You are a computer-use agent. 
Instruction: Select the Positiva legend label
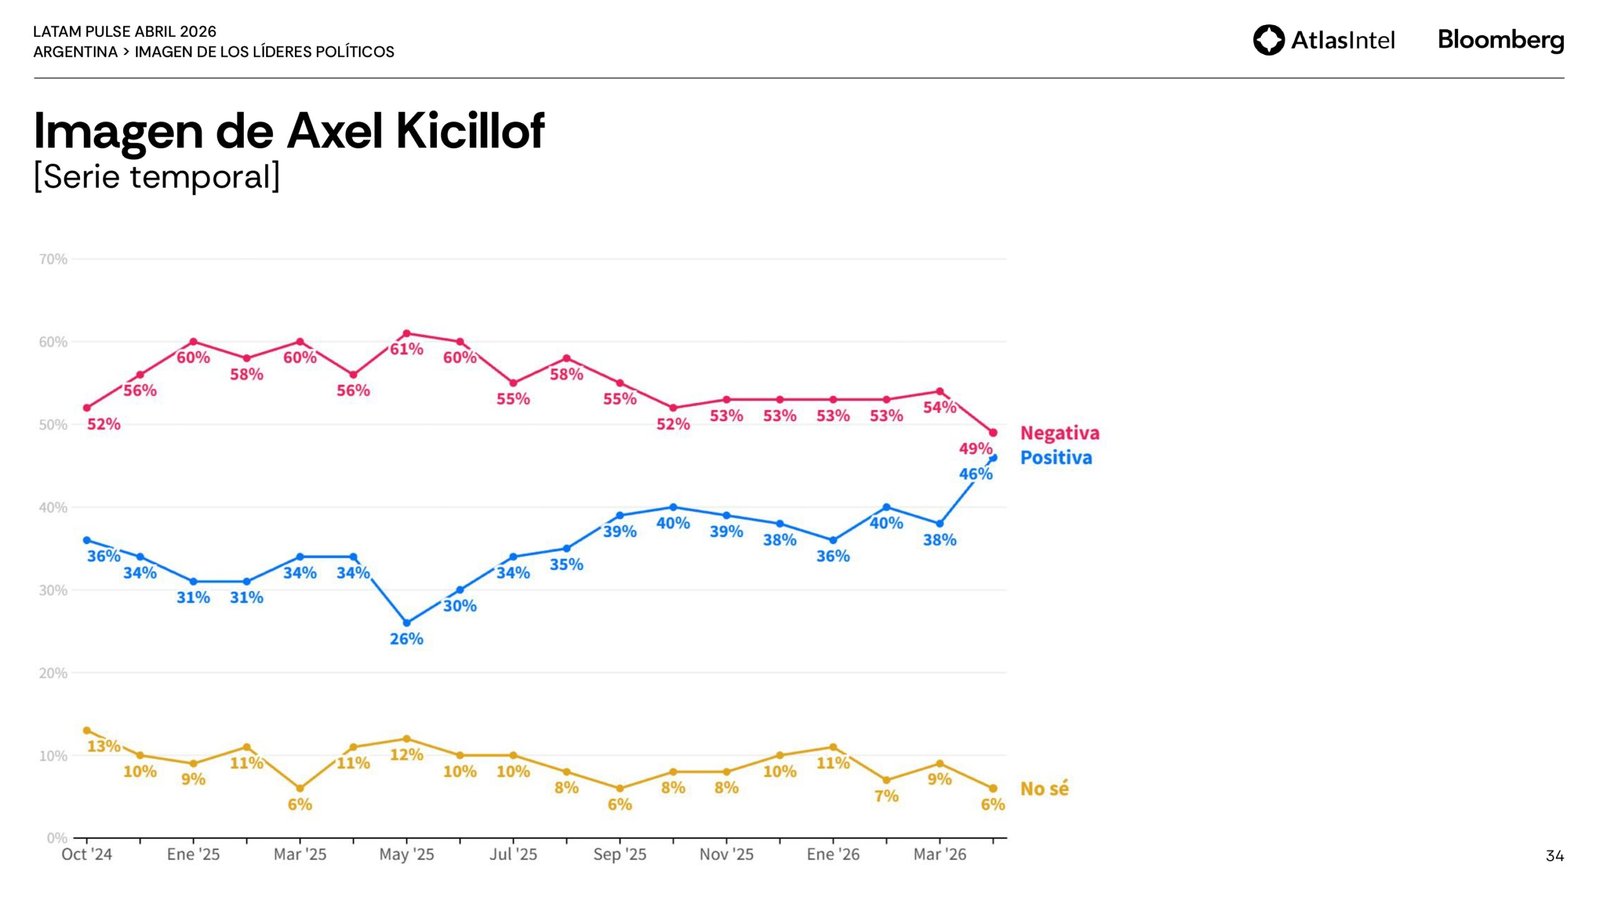[1055, 458]
